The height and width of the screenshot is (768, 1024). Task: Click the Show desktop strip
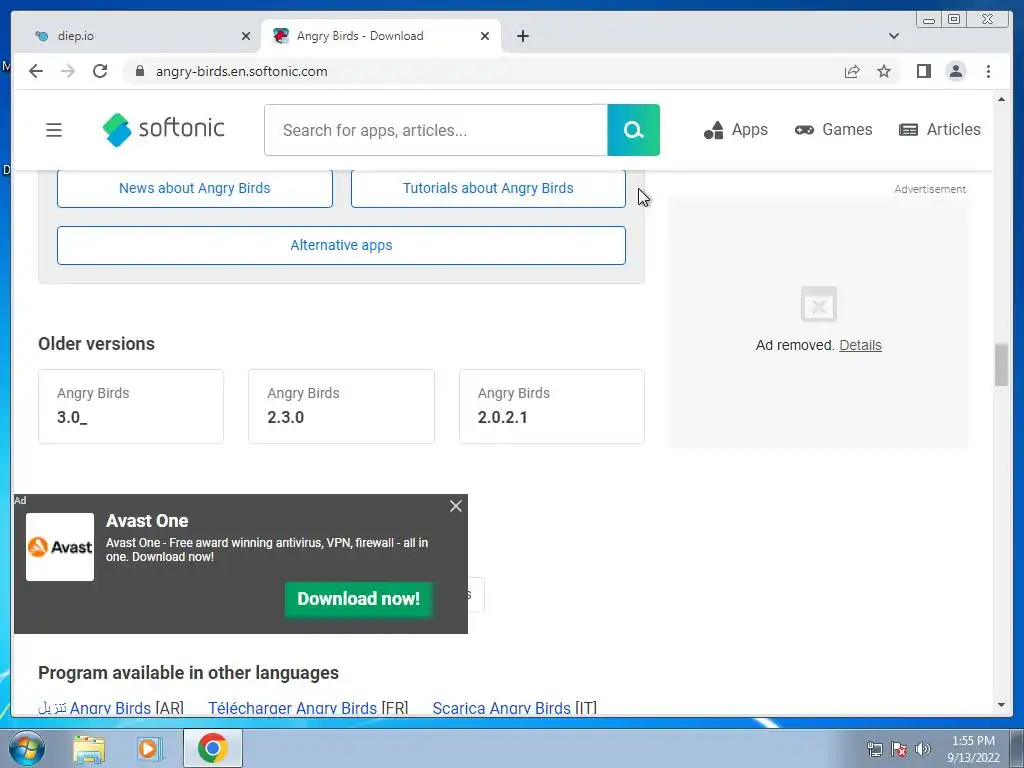(x=1017, y=748)
